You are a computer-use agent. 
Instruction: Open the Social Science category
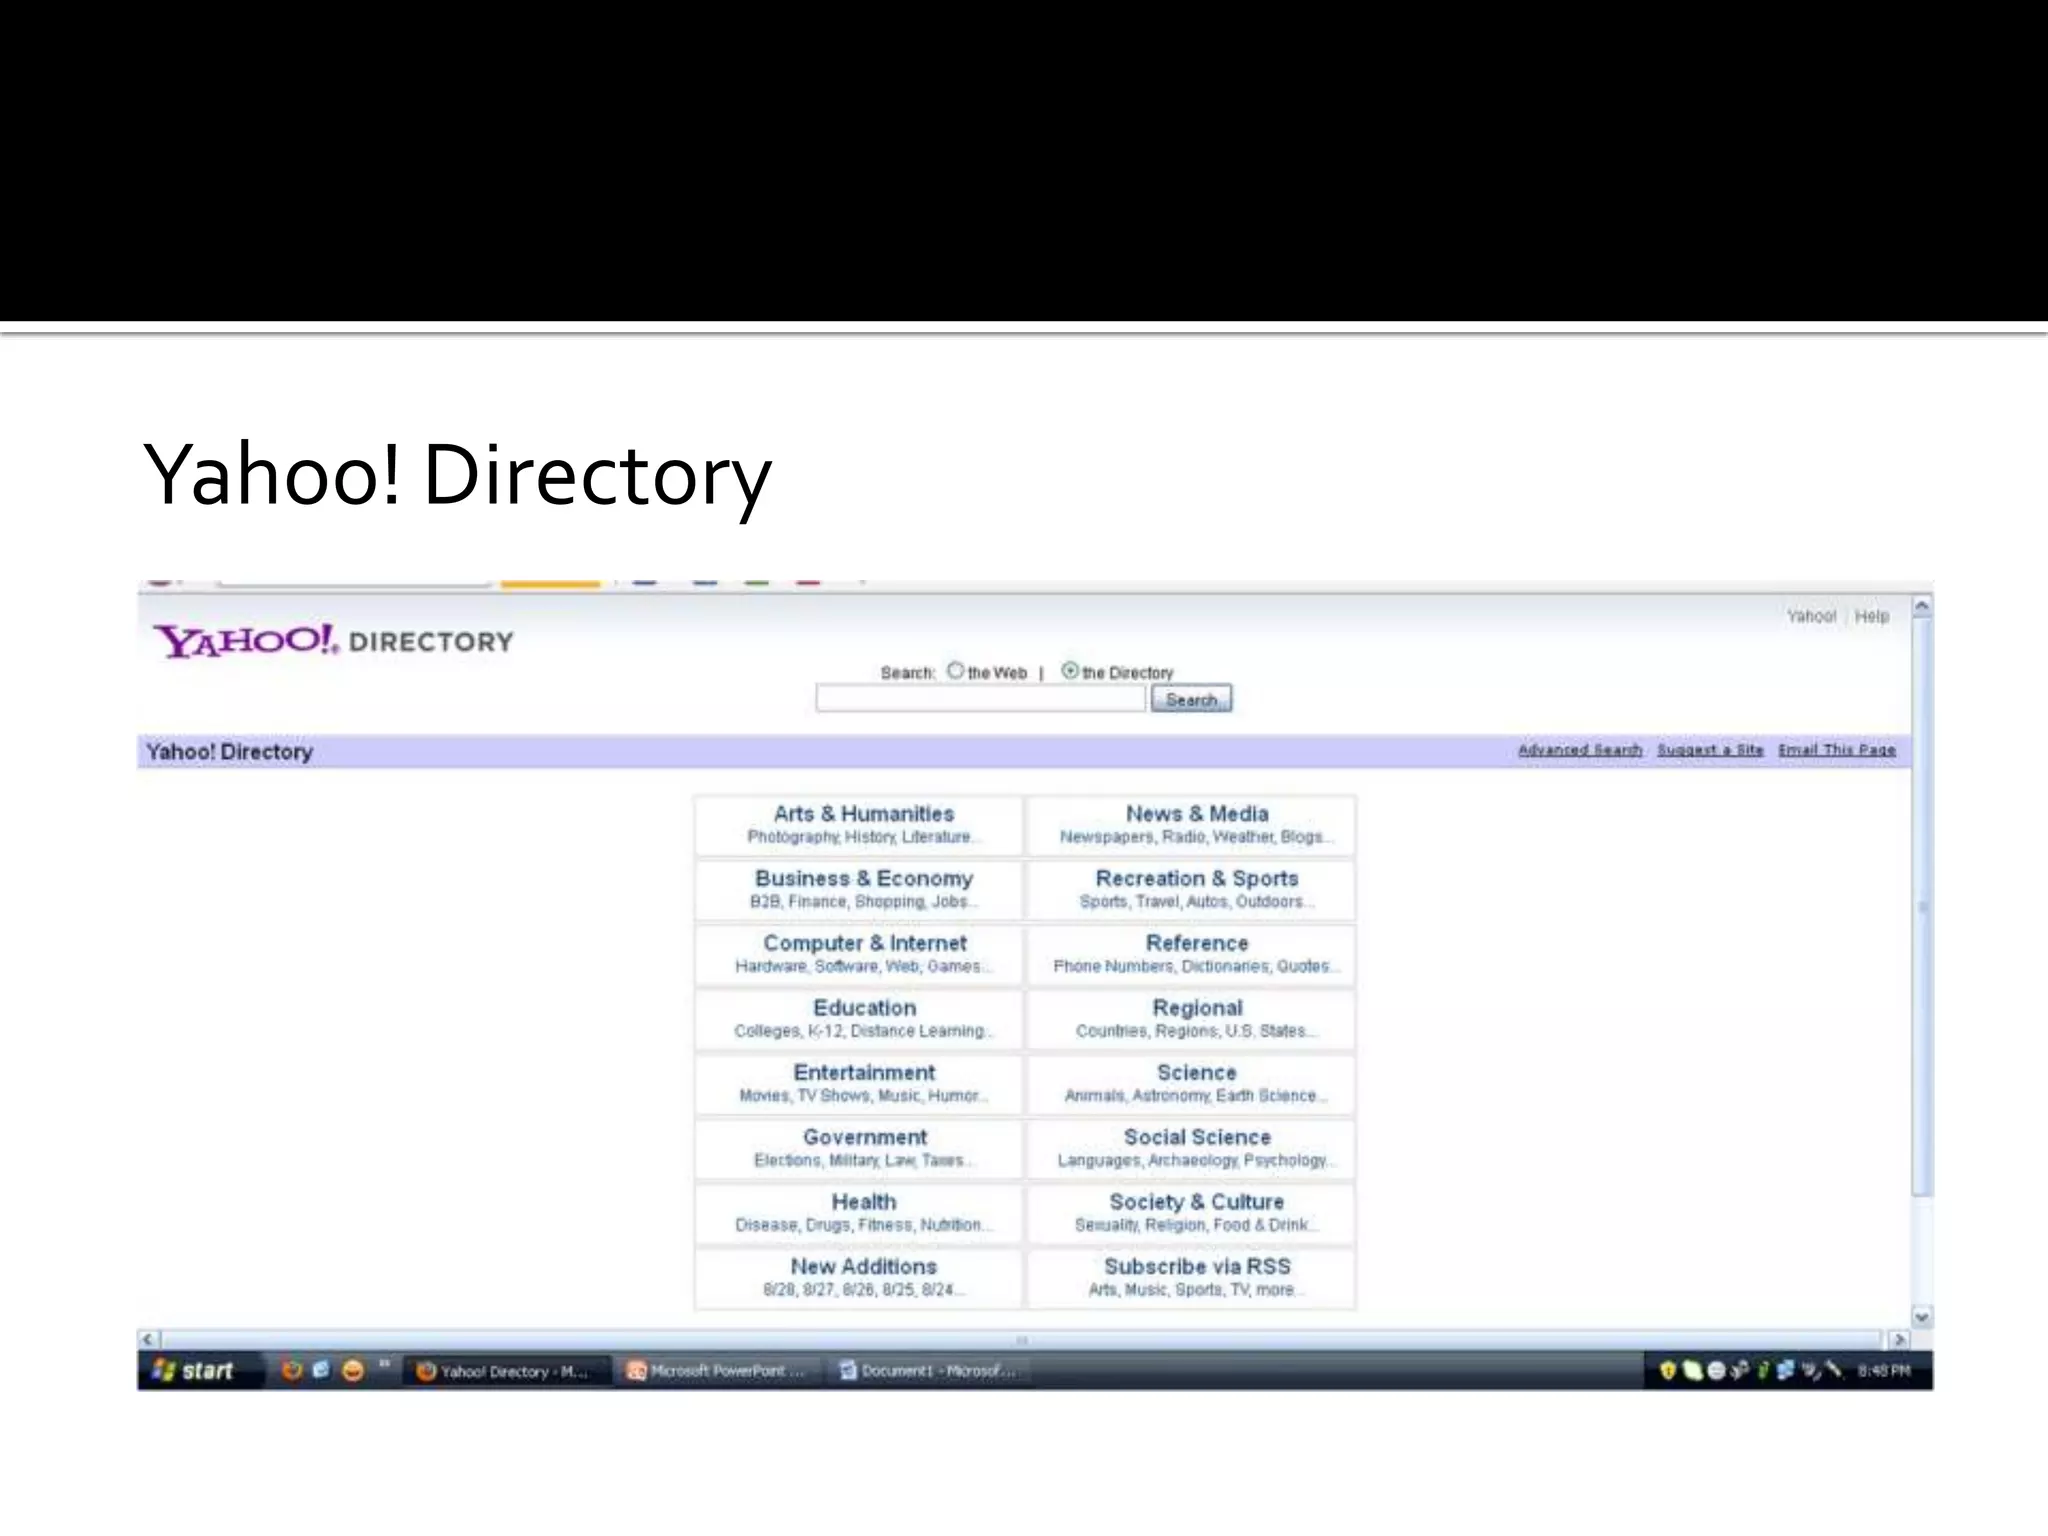click(x=1197, y=1137)
